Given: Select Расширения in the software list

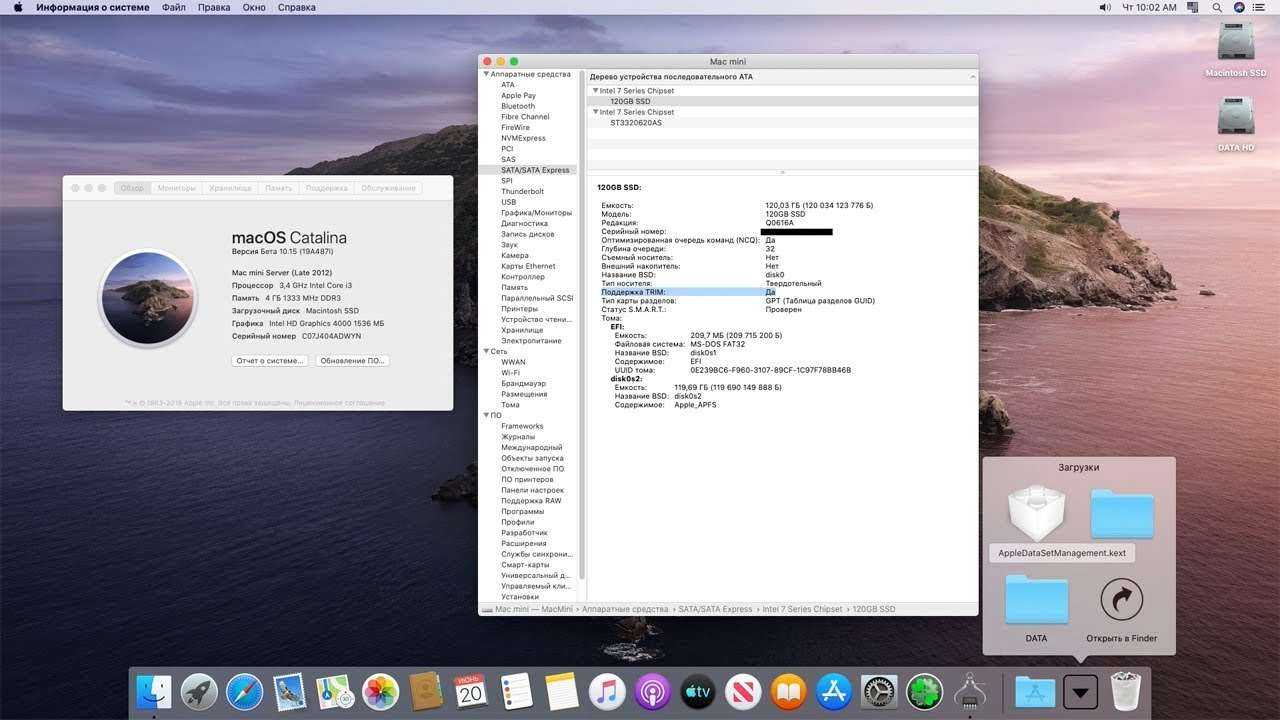Looking at the screenshot, I should [x=524, y=543].
